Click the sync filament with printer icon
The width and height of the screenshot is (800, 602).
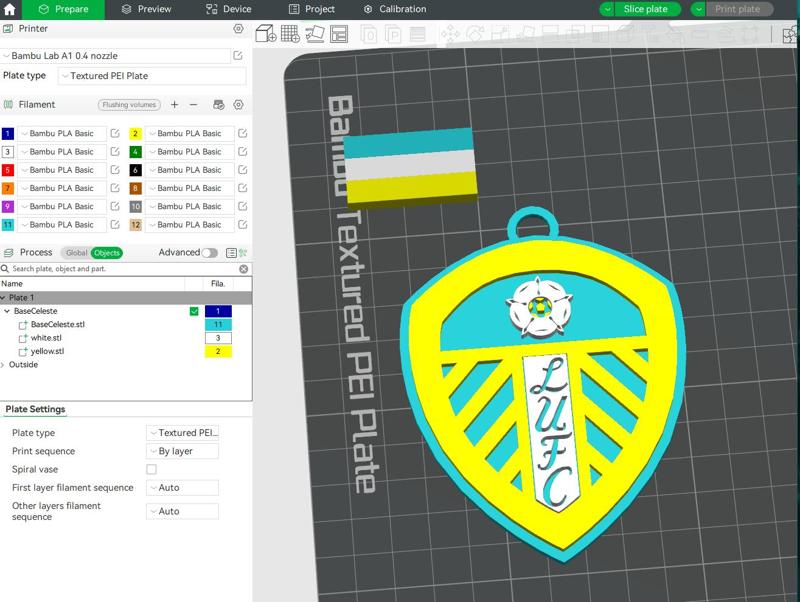pos(219,104)
